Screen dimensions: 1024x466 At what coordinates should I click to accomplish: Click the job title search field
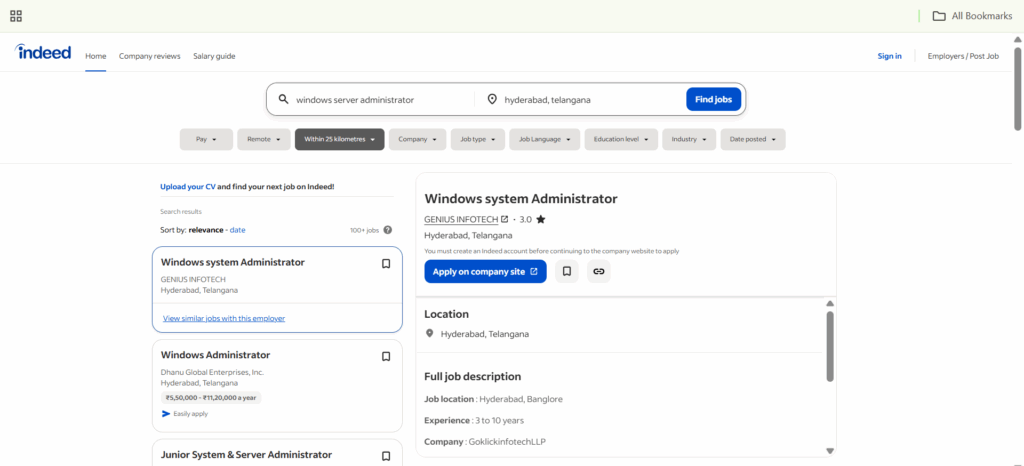pos(380,99)
